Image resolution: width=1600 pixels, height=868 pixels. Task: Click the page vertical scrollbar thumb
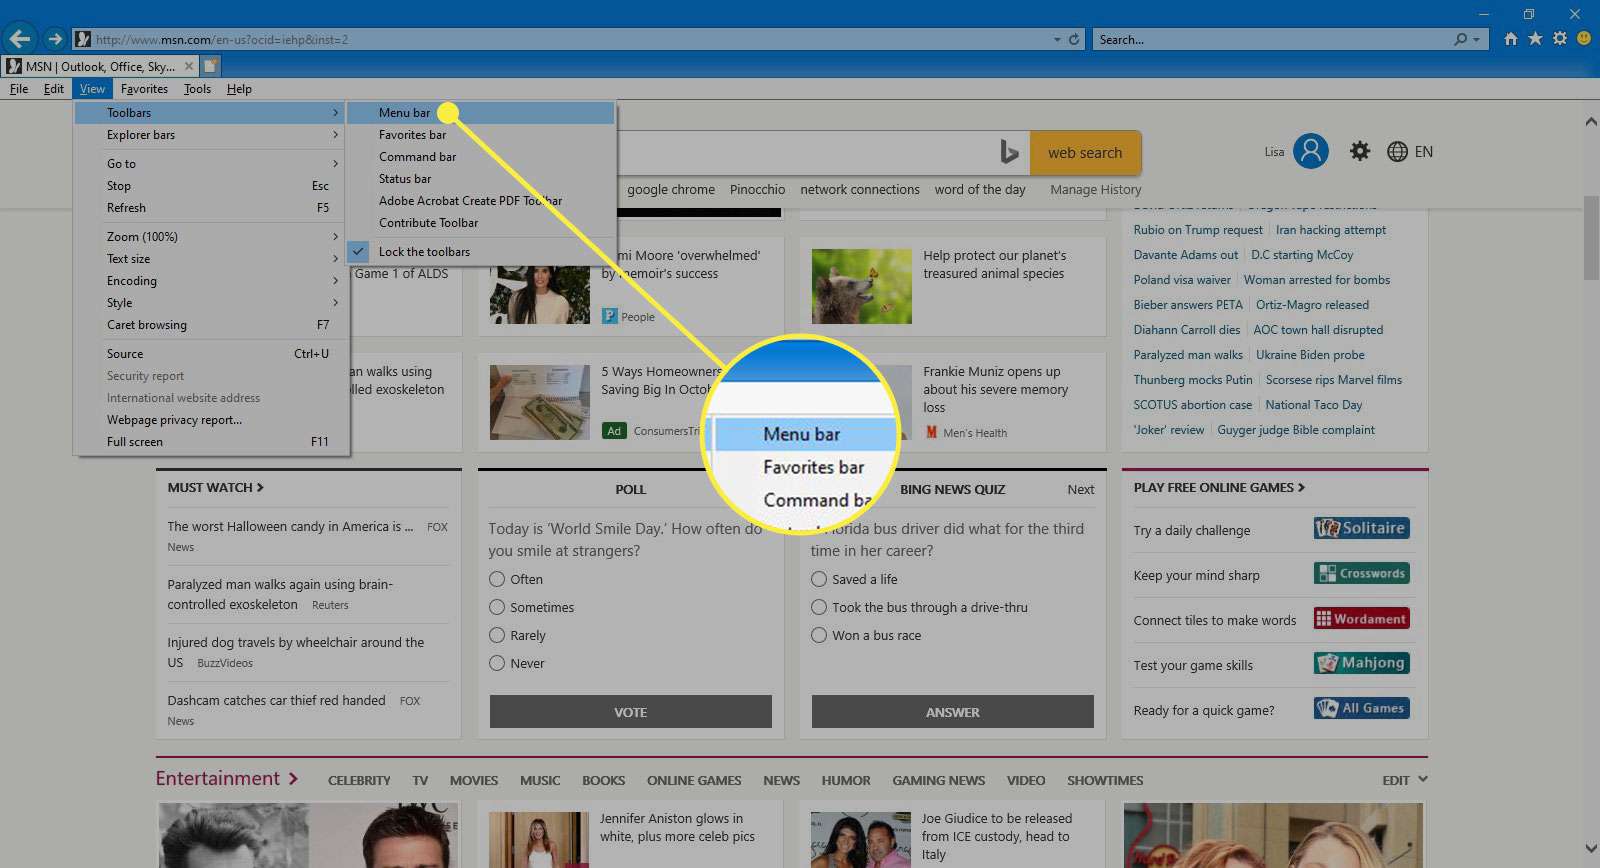pos(1590,238)
